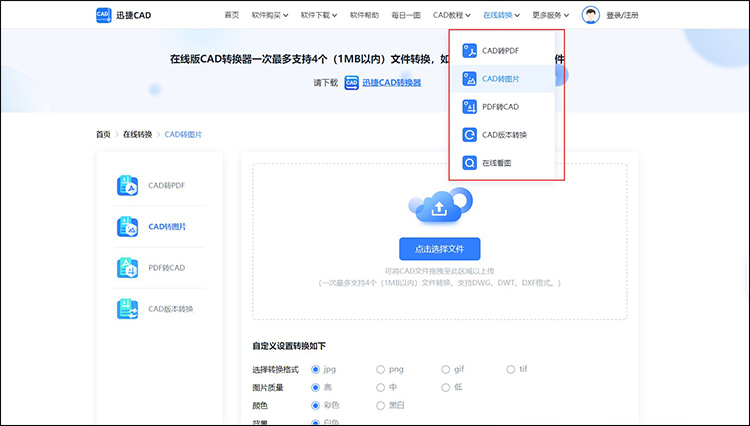Click the PDF转CAD icon in dropdown menu
Viewport: 750px width, 426px height.
[x=469, y=107]
